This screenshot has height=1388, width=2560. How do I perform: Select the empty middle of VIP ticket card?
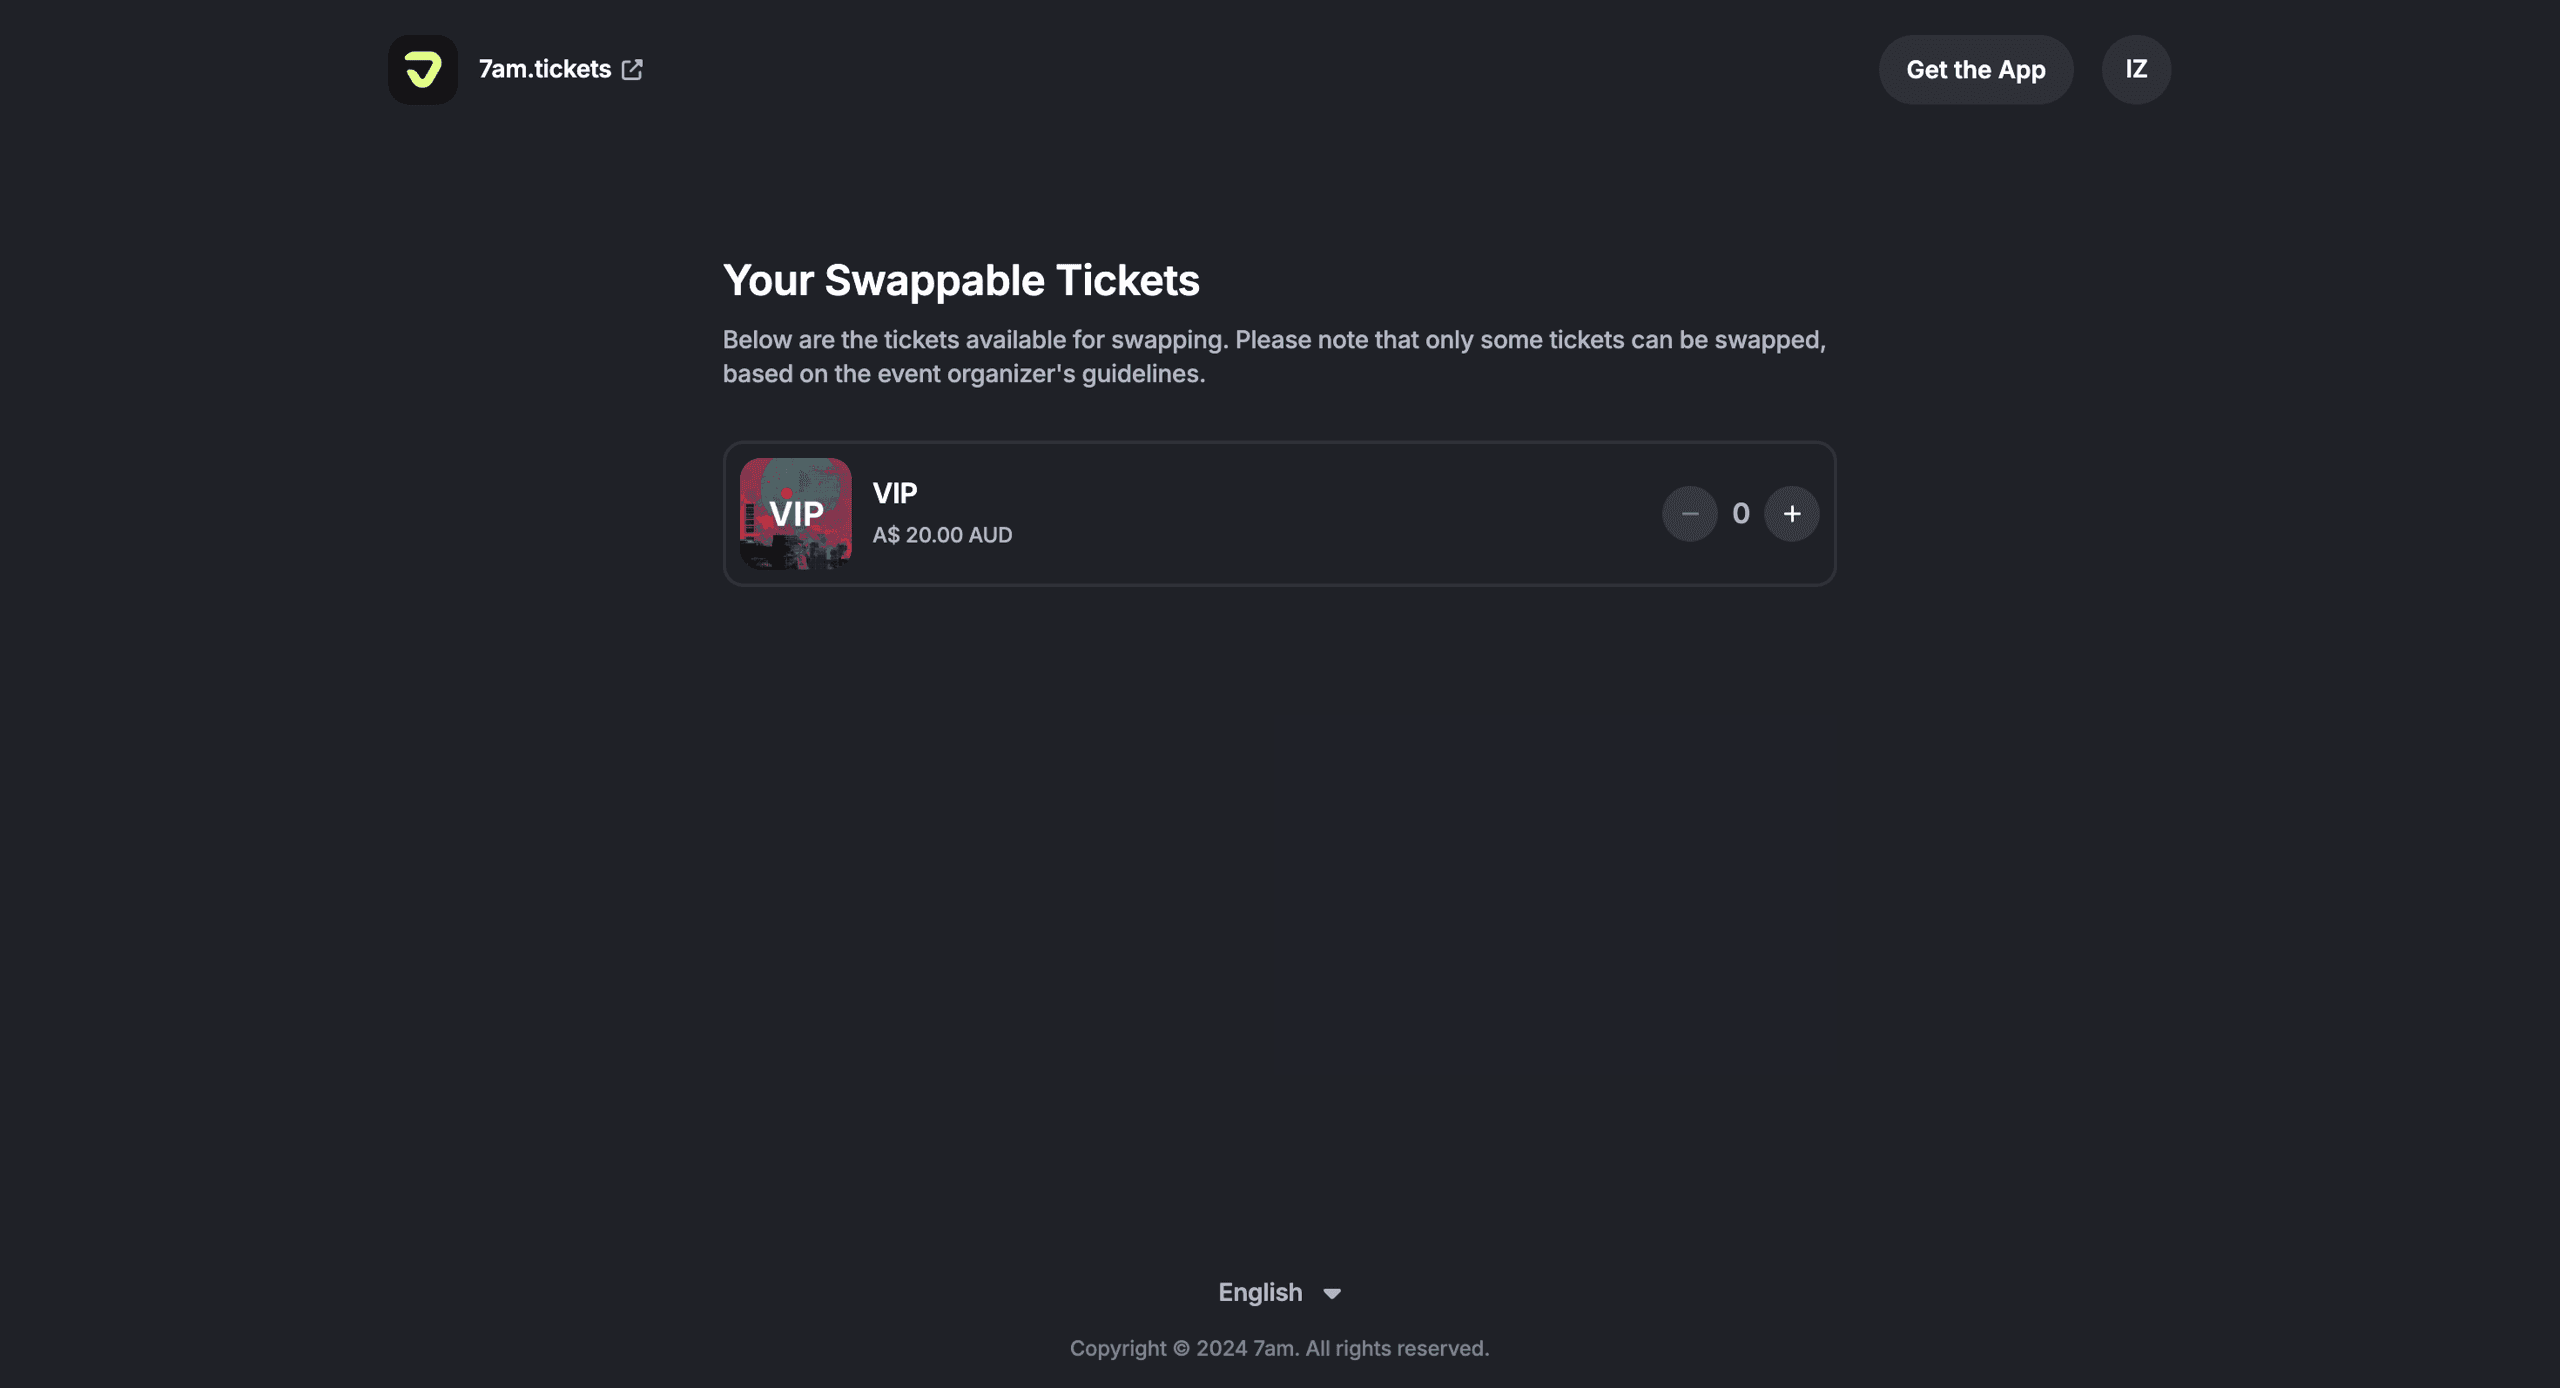[x=1330, y=514]
